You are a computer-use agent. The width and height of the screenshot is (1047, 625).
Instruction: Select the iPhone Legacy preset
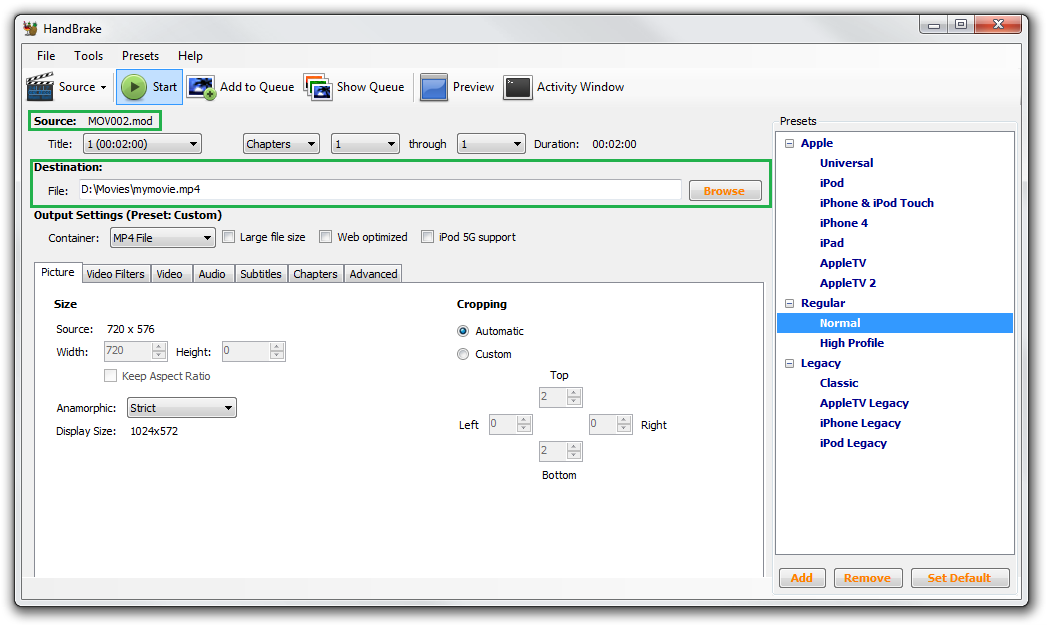(x=860, y=423)
